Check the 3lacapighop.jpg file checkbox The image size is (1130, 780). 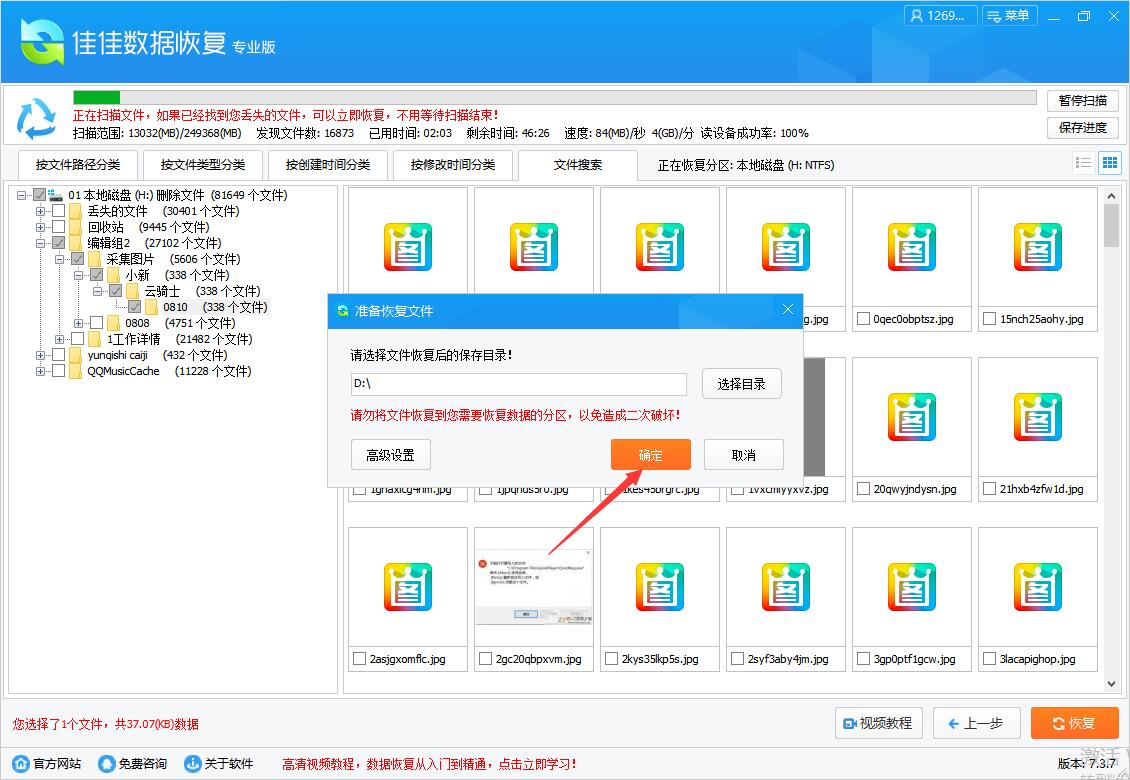pos(989,659)
